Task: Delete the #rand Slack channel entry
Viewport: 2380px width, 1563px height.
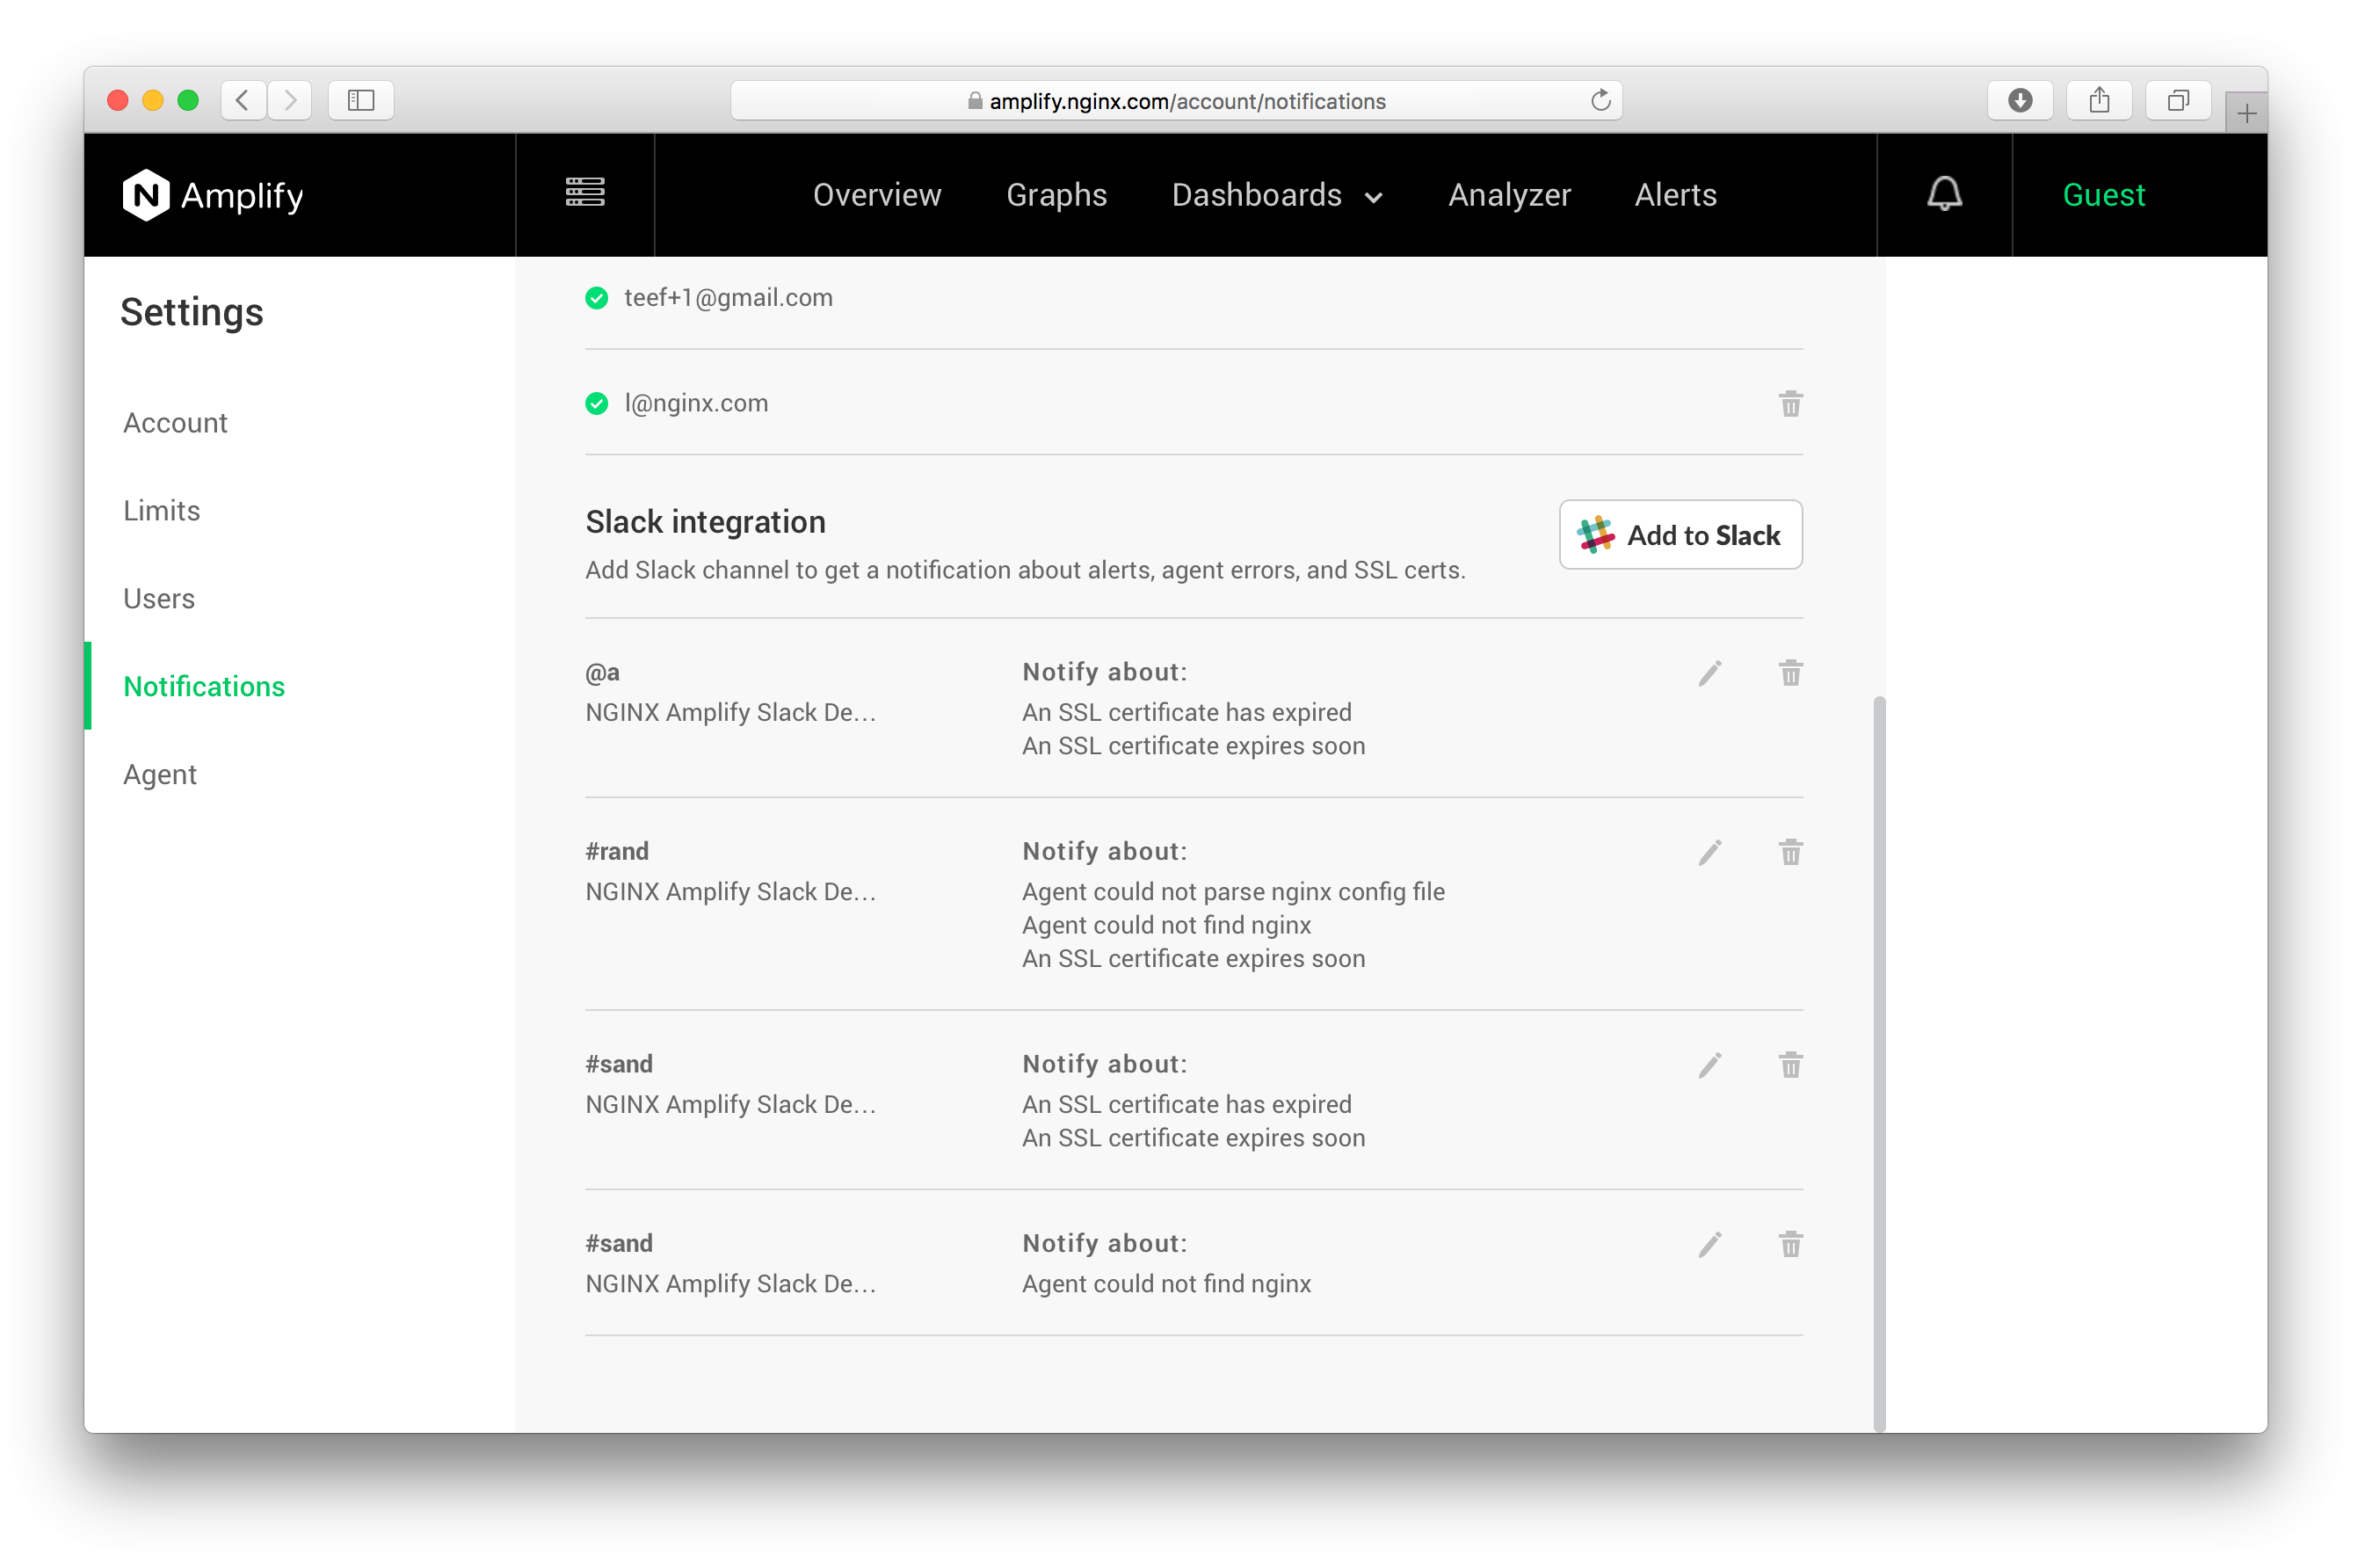Action: click(1789, 852)
